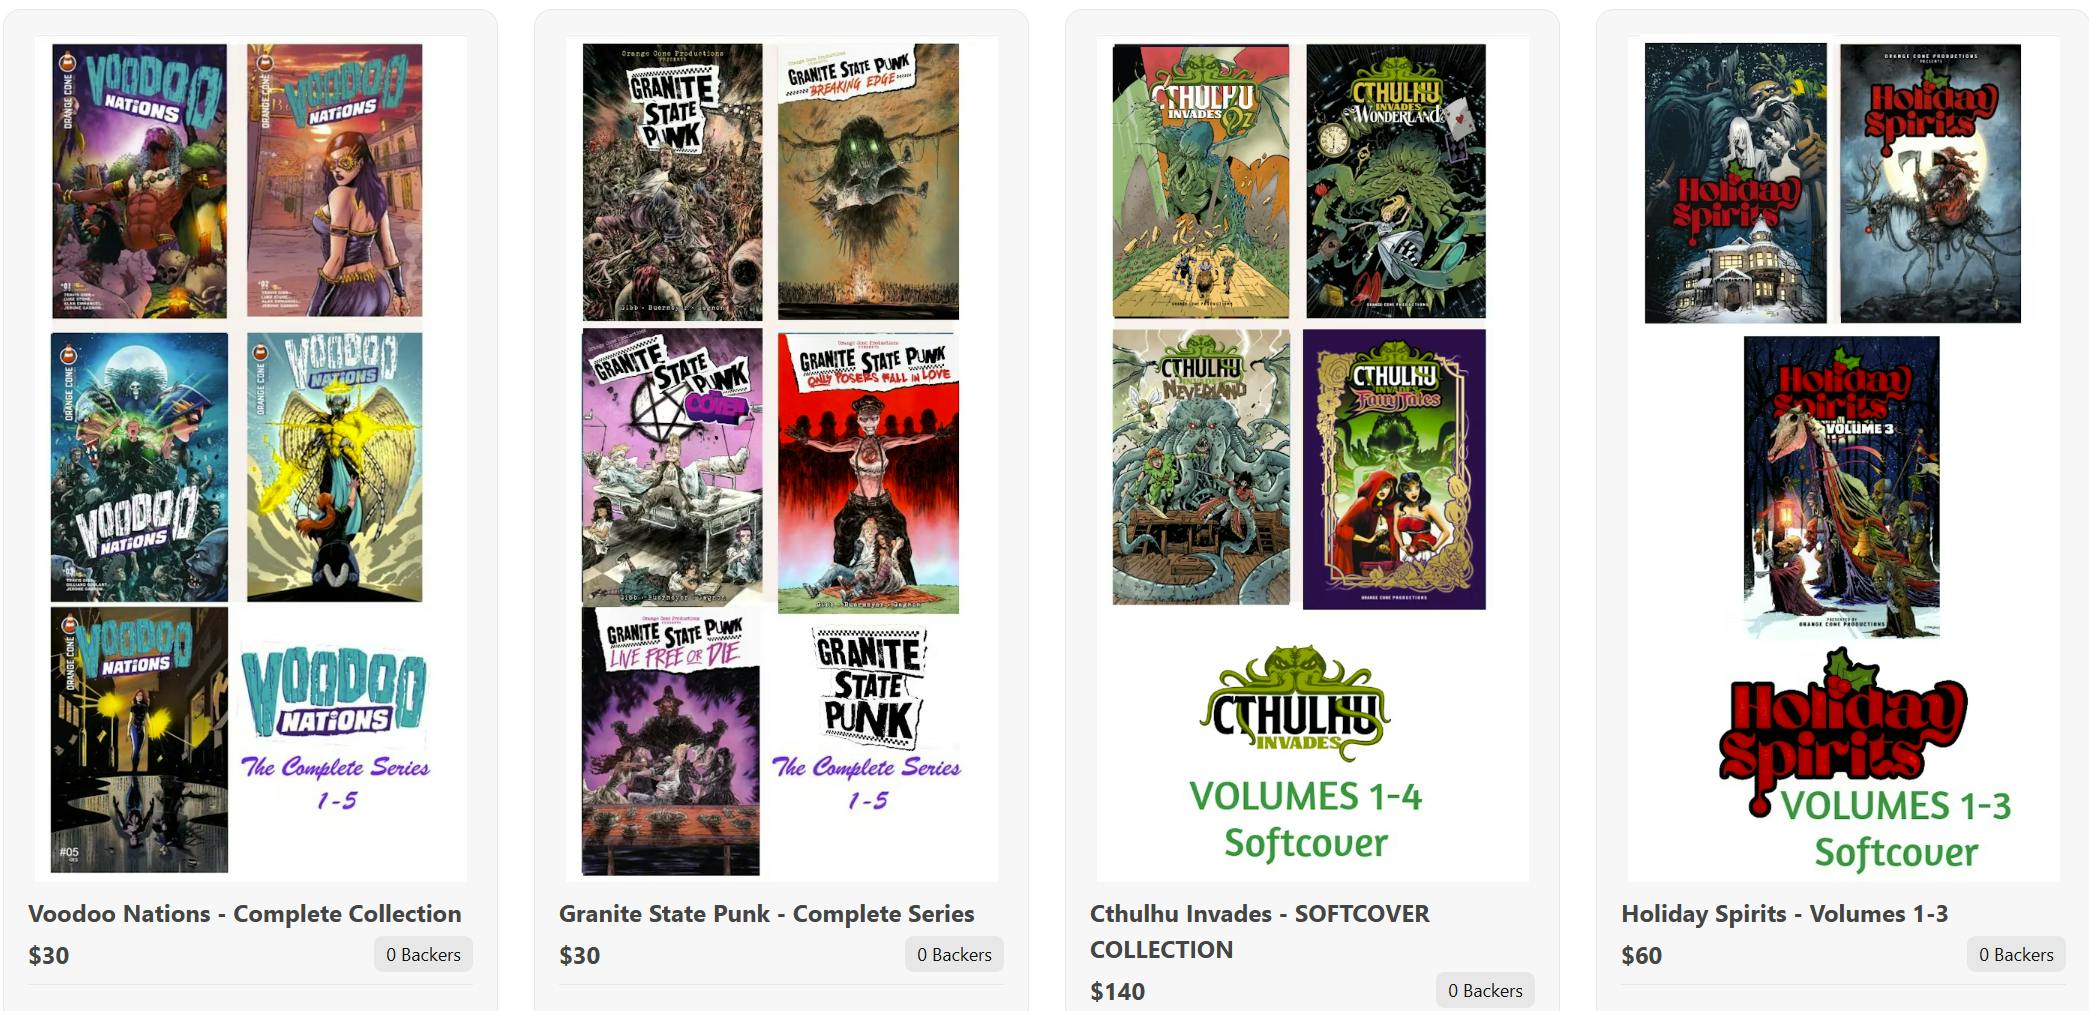
Task: Select the Holiday Spirits Volume 3 cover
Action: 1841,486
